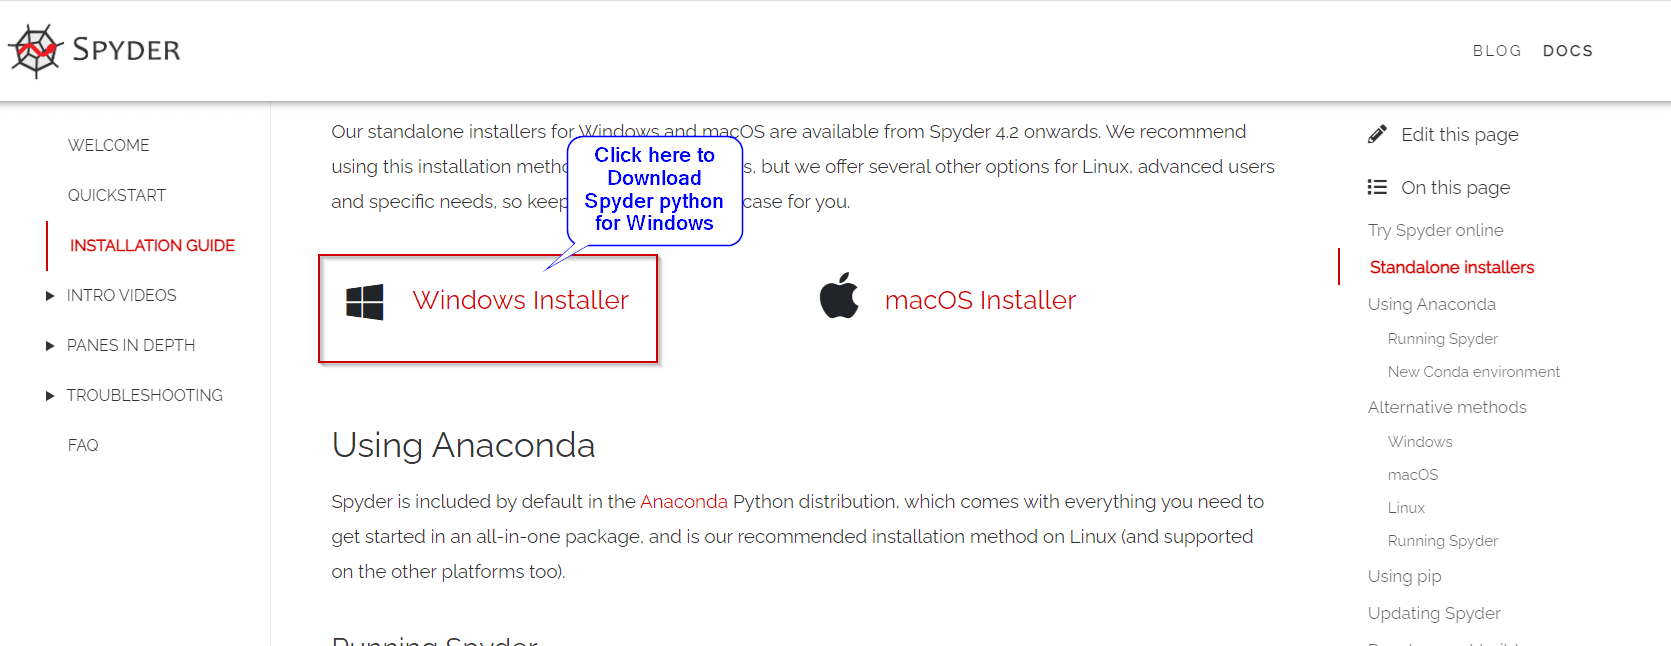
Task: Open the INSTALLATION GUIDE page
Action: click(151, 245)
